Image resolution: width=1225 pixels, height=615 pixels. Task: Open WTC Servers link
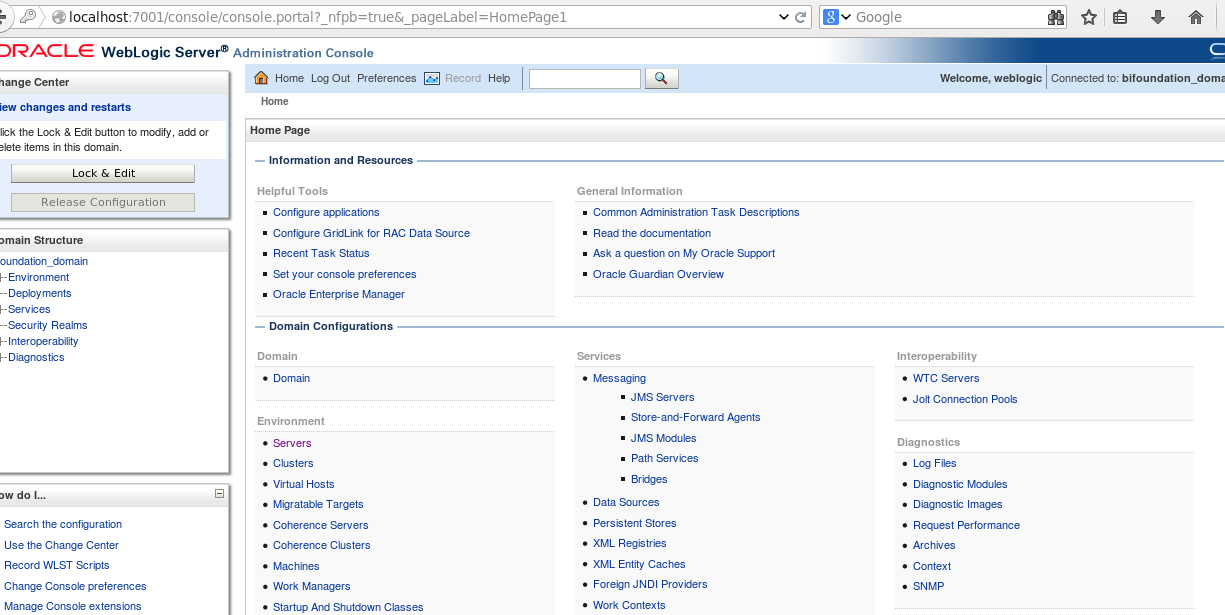point(946,378)
